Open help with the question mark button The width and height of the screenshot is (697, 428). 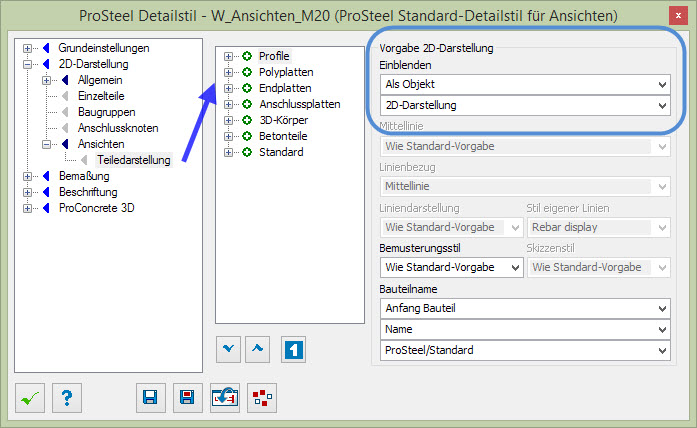(67, 398)
